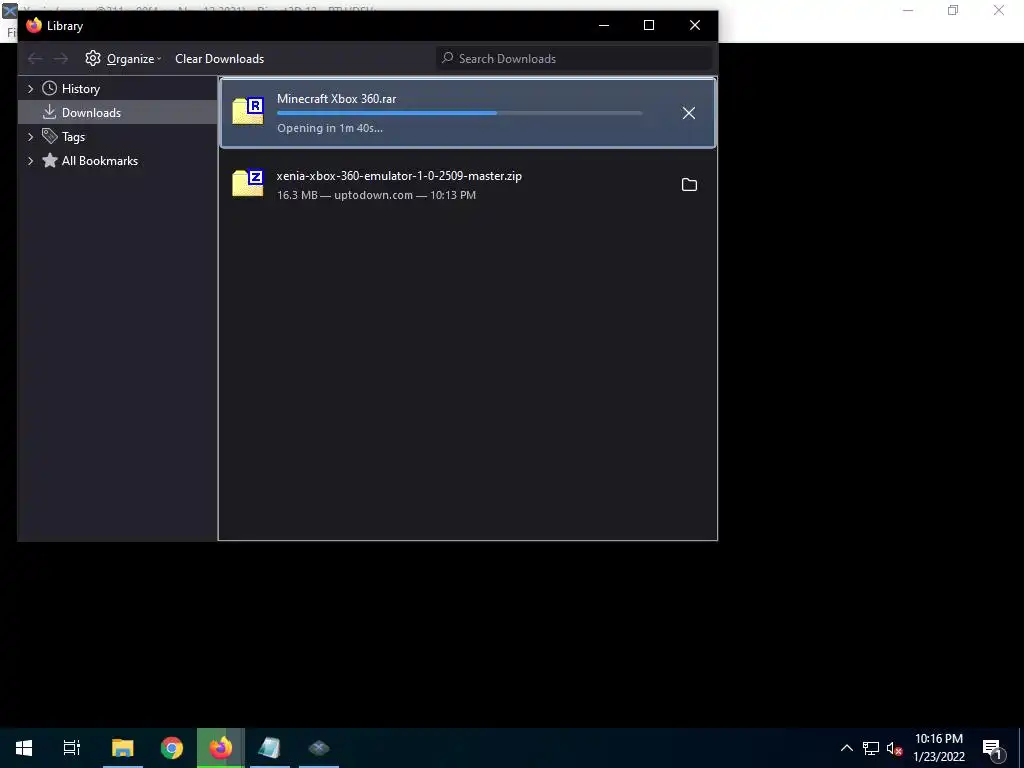
Task: Close the Library window
Action: click(695, 25)
